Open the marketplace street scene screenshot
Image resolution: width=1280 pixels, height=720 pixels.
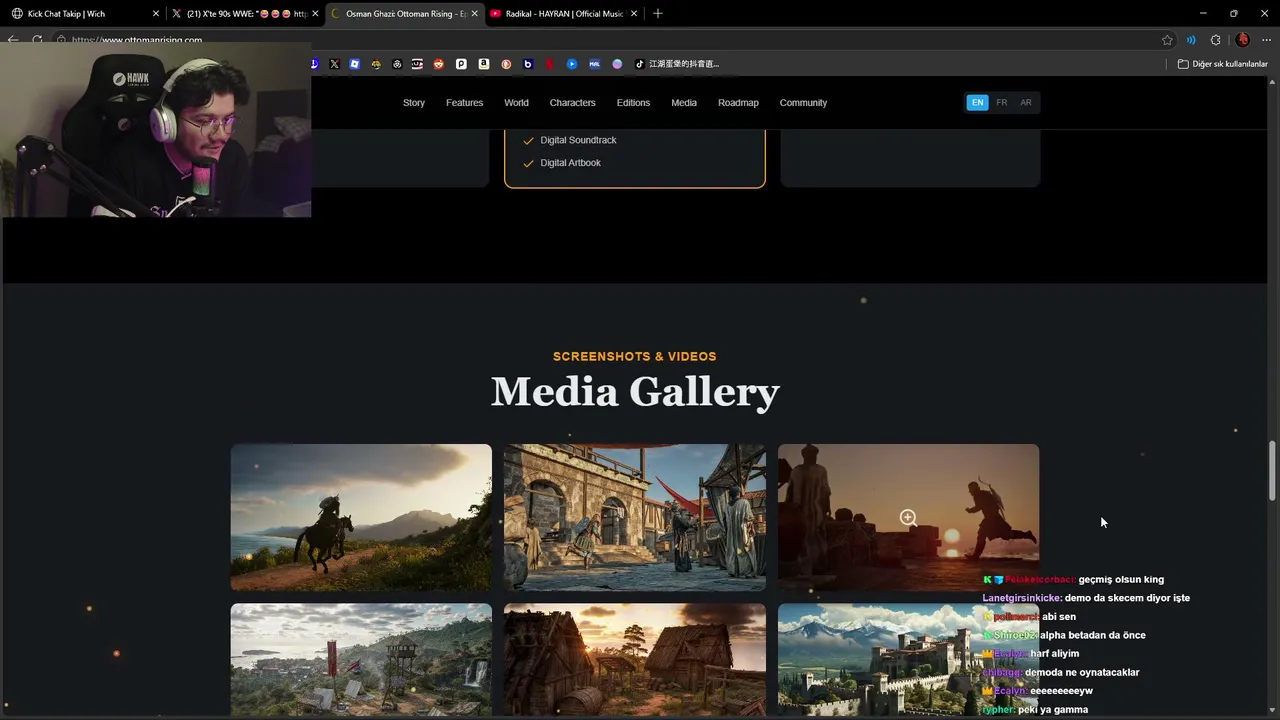point(635,517)
